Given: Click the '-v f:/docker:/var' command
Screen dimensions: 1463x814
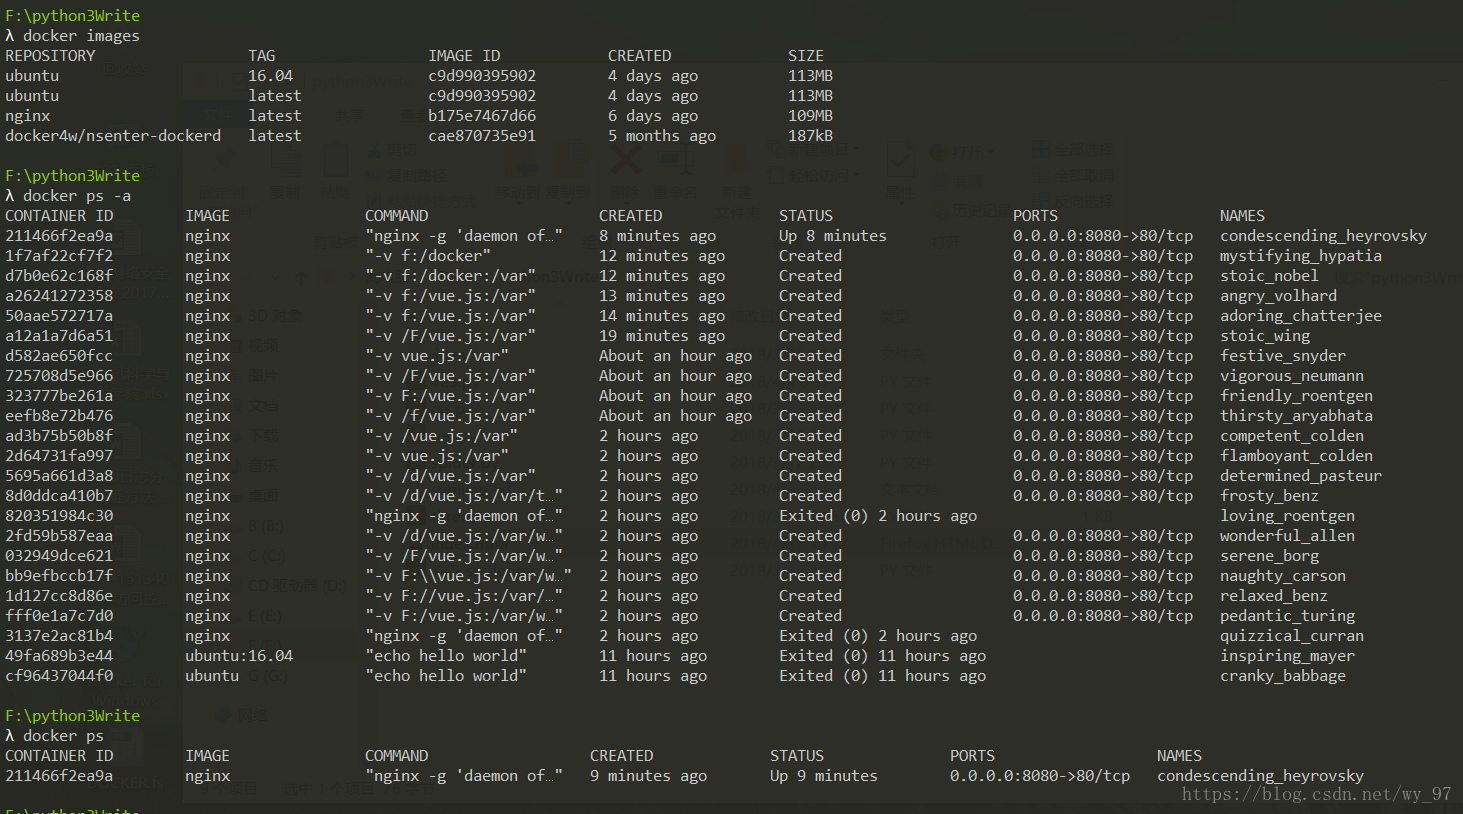Looking at the screenshot, I should (x=450, y=276).
